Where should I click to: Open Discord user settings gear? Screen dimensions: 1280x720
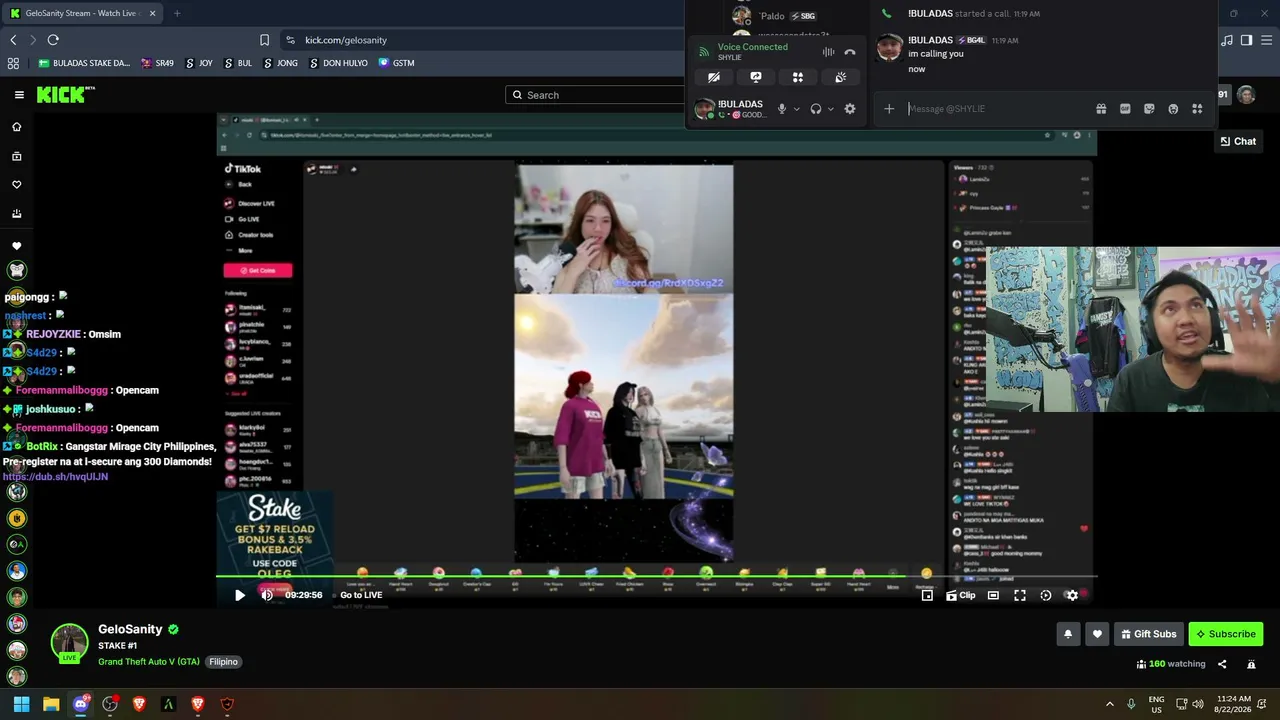point(850,109)
